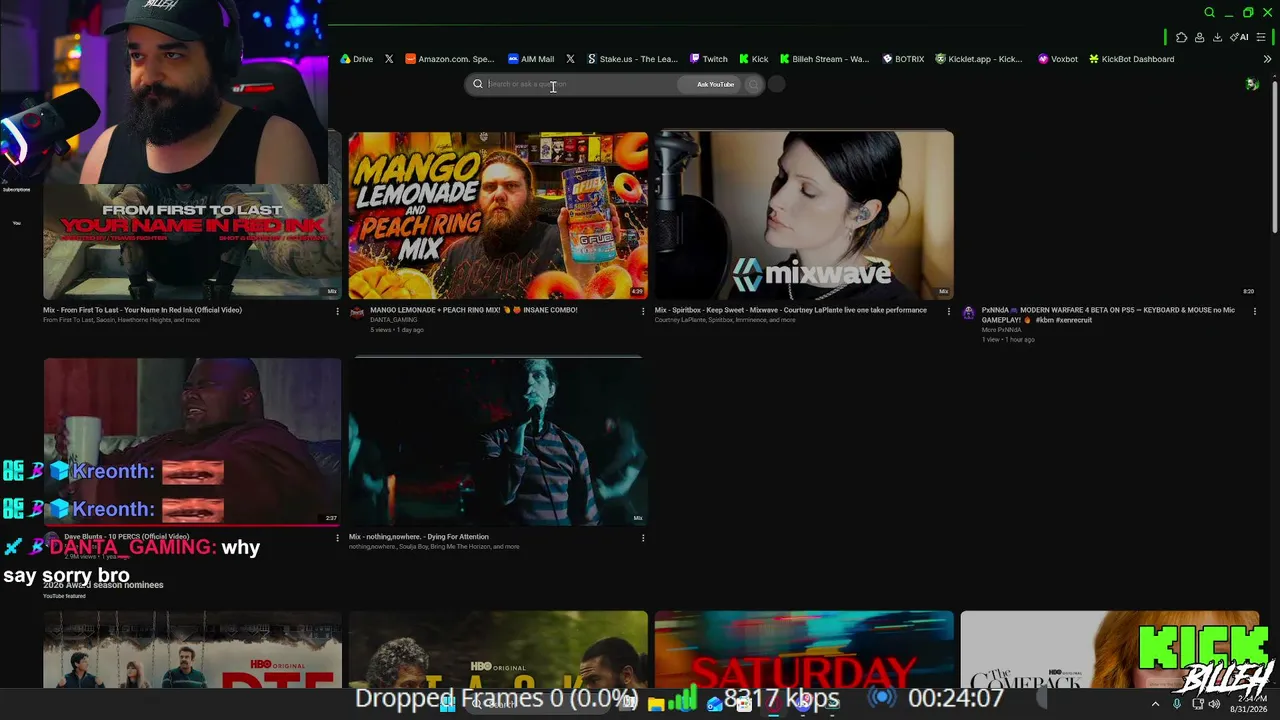Click the Spiritbox Keep Sweet video title
Screen dimensions: 1280x720
791,310
